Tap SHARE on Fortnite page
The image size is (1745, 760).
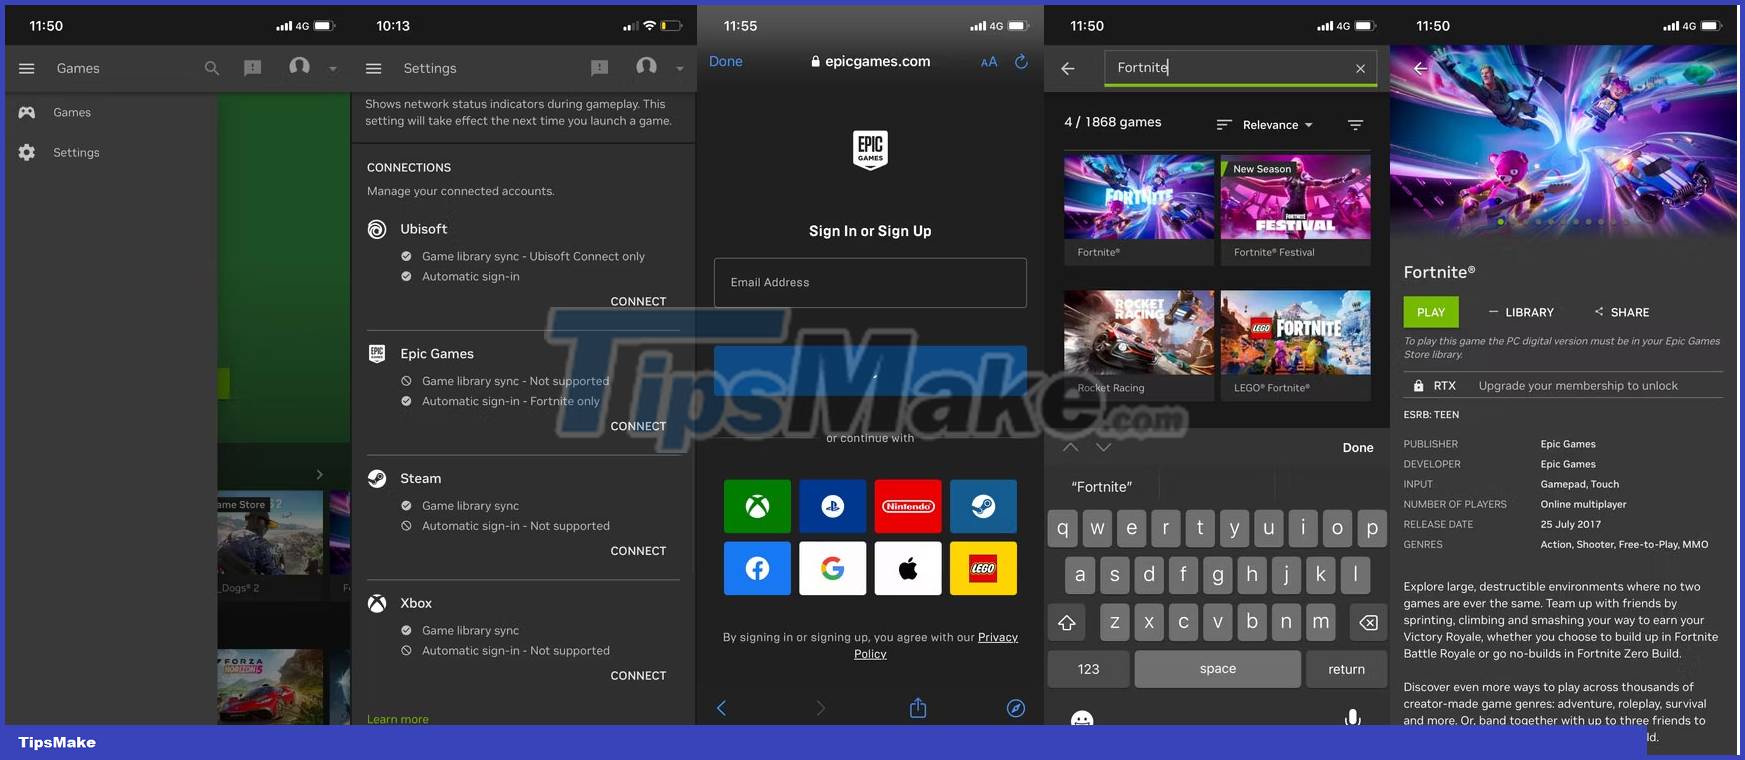coord(1621,312)
